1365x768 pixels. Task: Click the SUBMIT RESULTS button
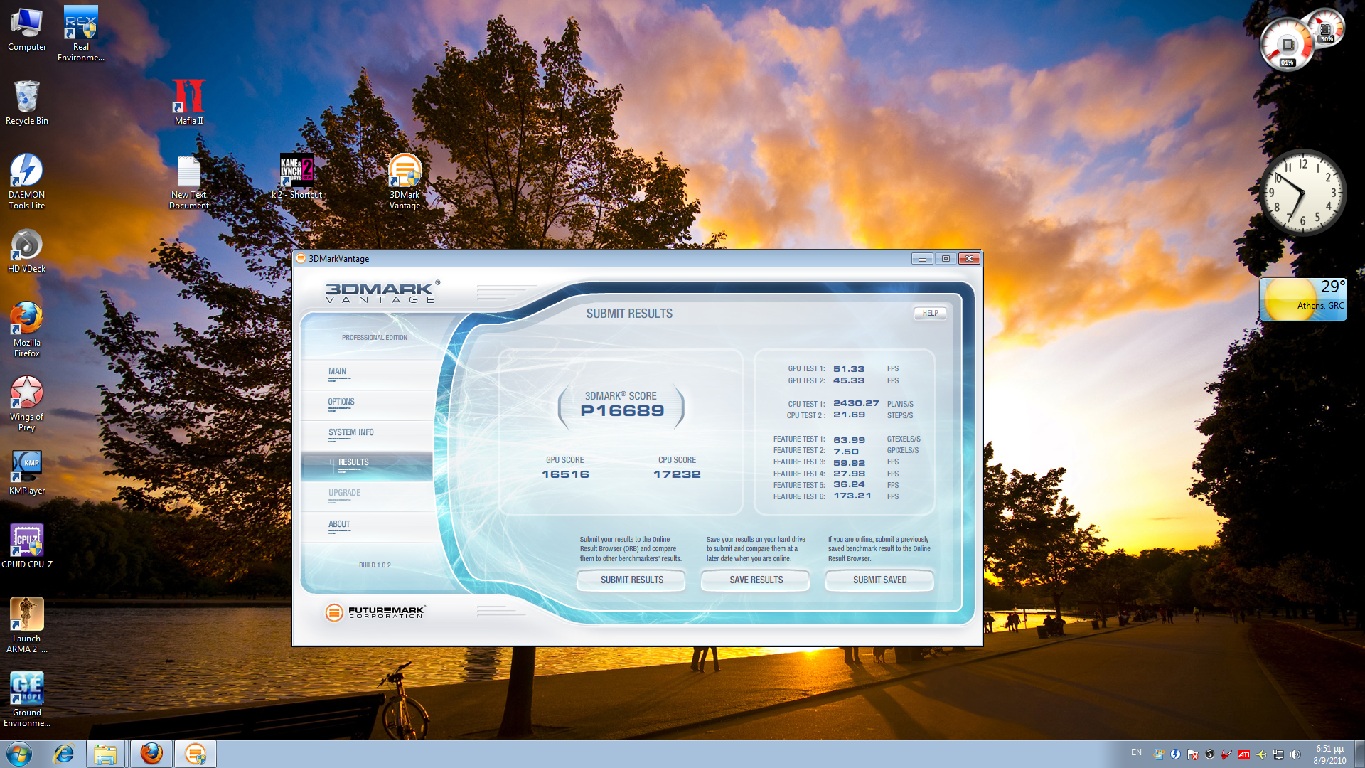[632, 580]
